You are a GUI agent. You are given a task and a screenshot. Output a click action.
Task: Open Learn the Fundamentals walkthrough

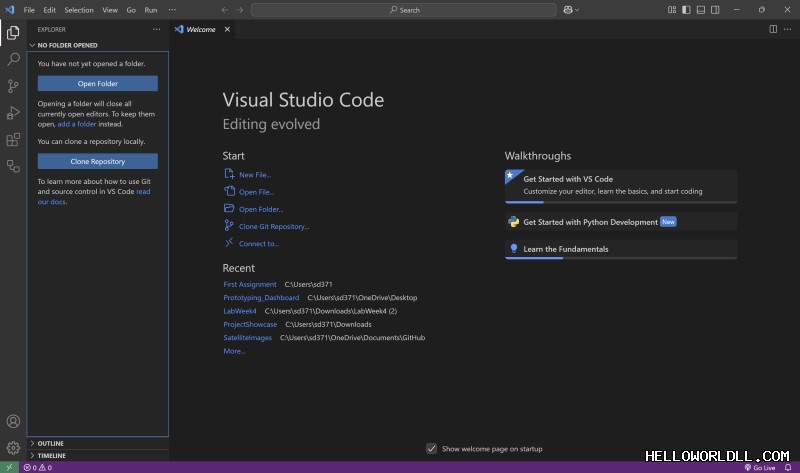point(621,250)
